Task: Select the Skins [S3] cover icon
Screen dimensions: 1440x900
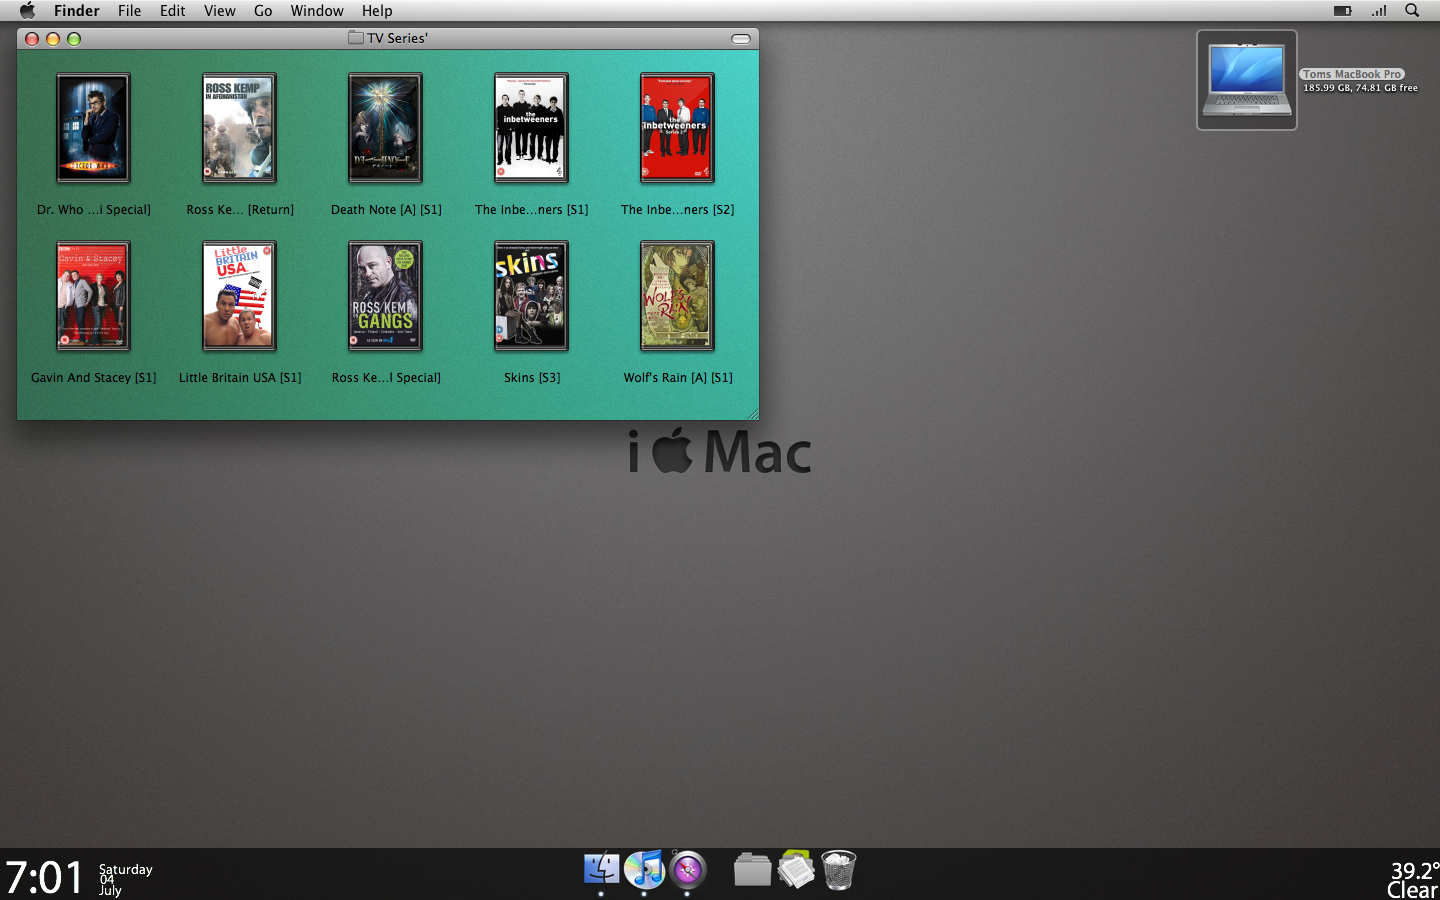Action: pos(531,295)
